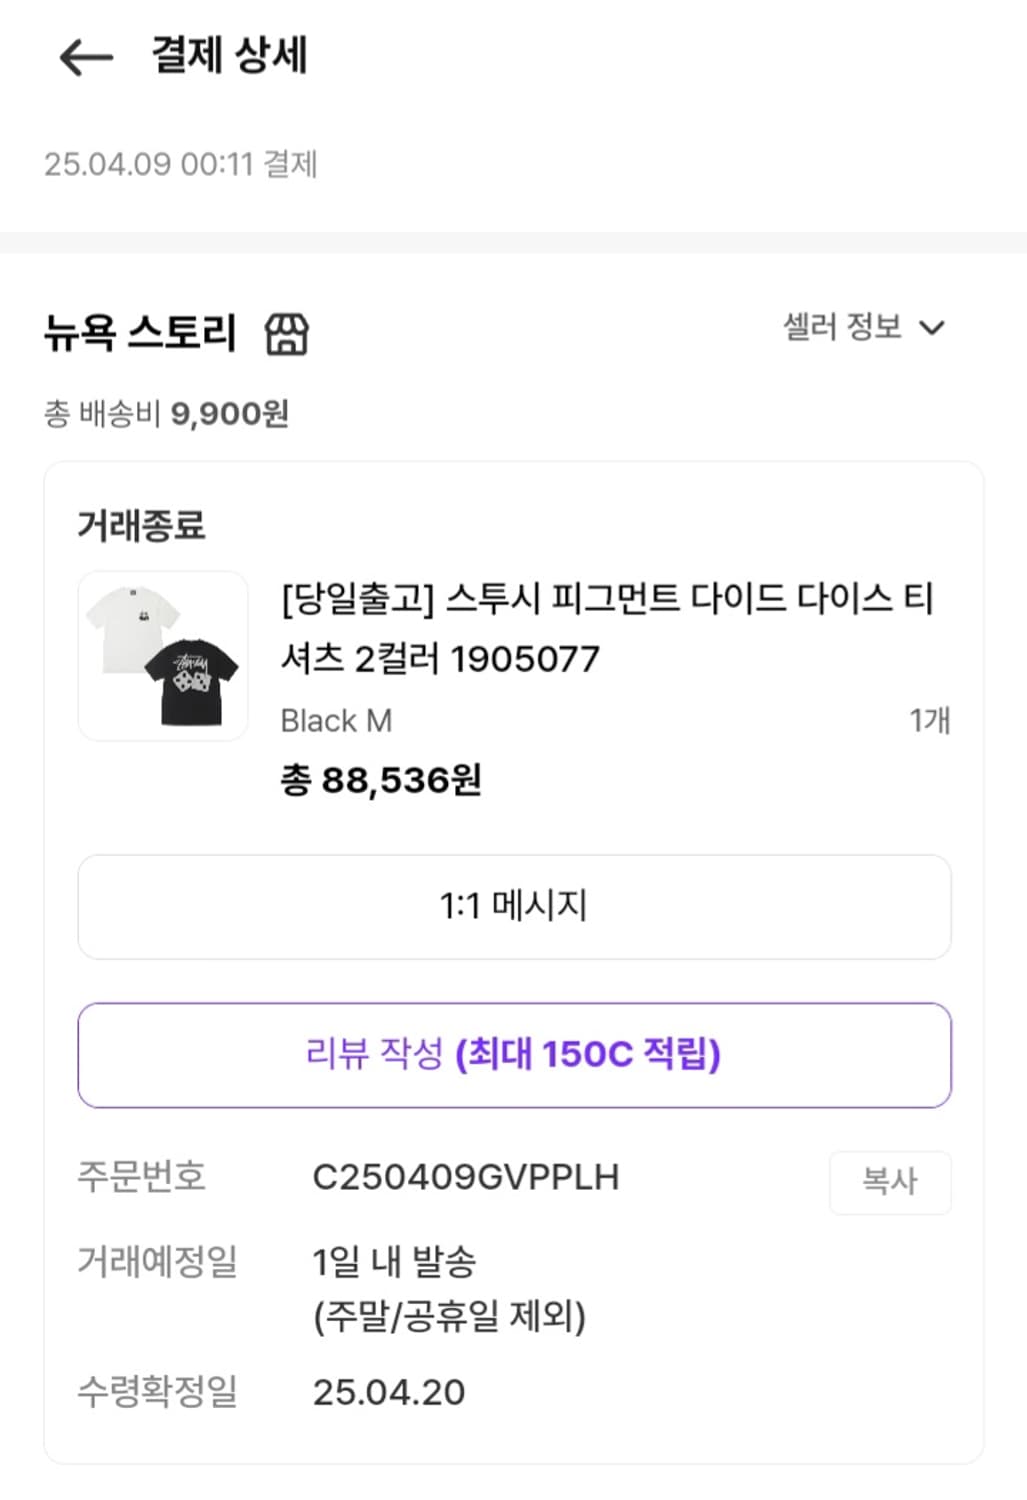
Task: Tap the Black M option text
Action: click(x=336, y=720)
